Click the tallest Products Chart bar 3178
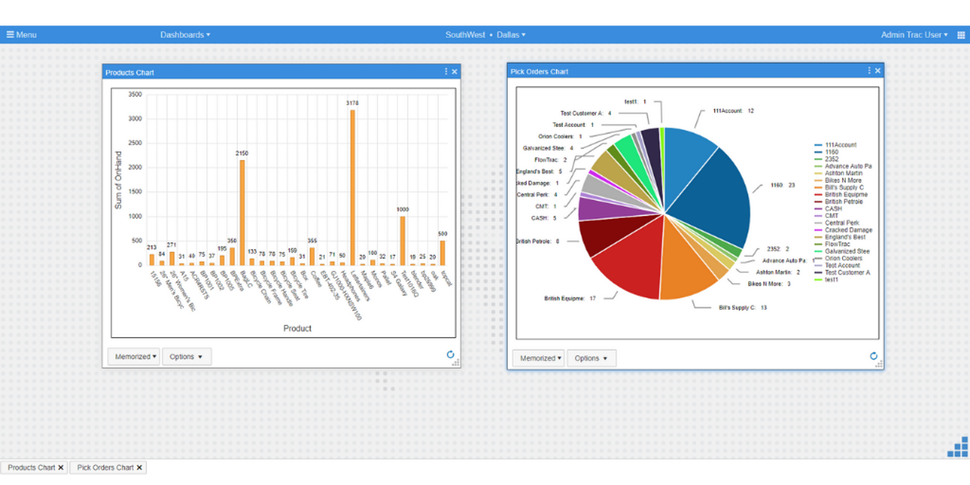The height and width of the screenshot is (485, 970). click(353, 187)
